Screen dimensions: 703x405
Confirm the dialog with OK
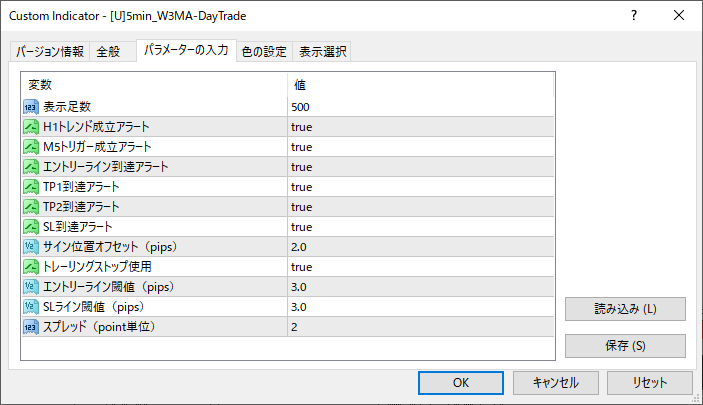(460, 382)
